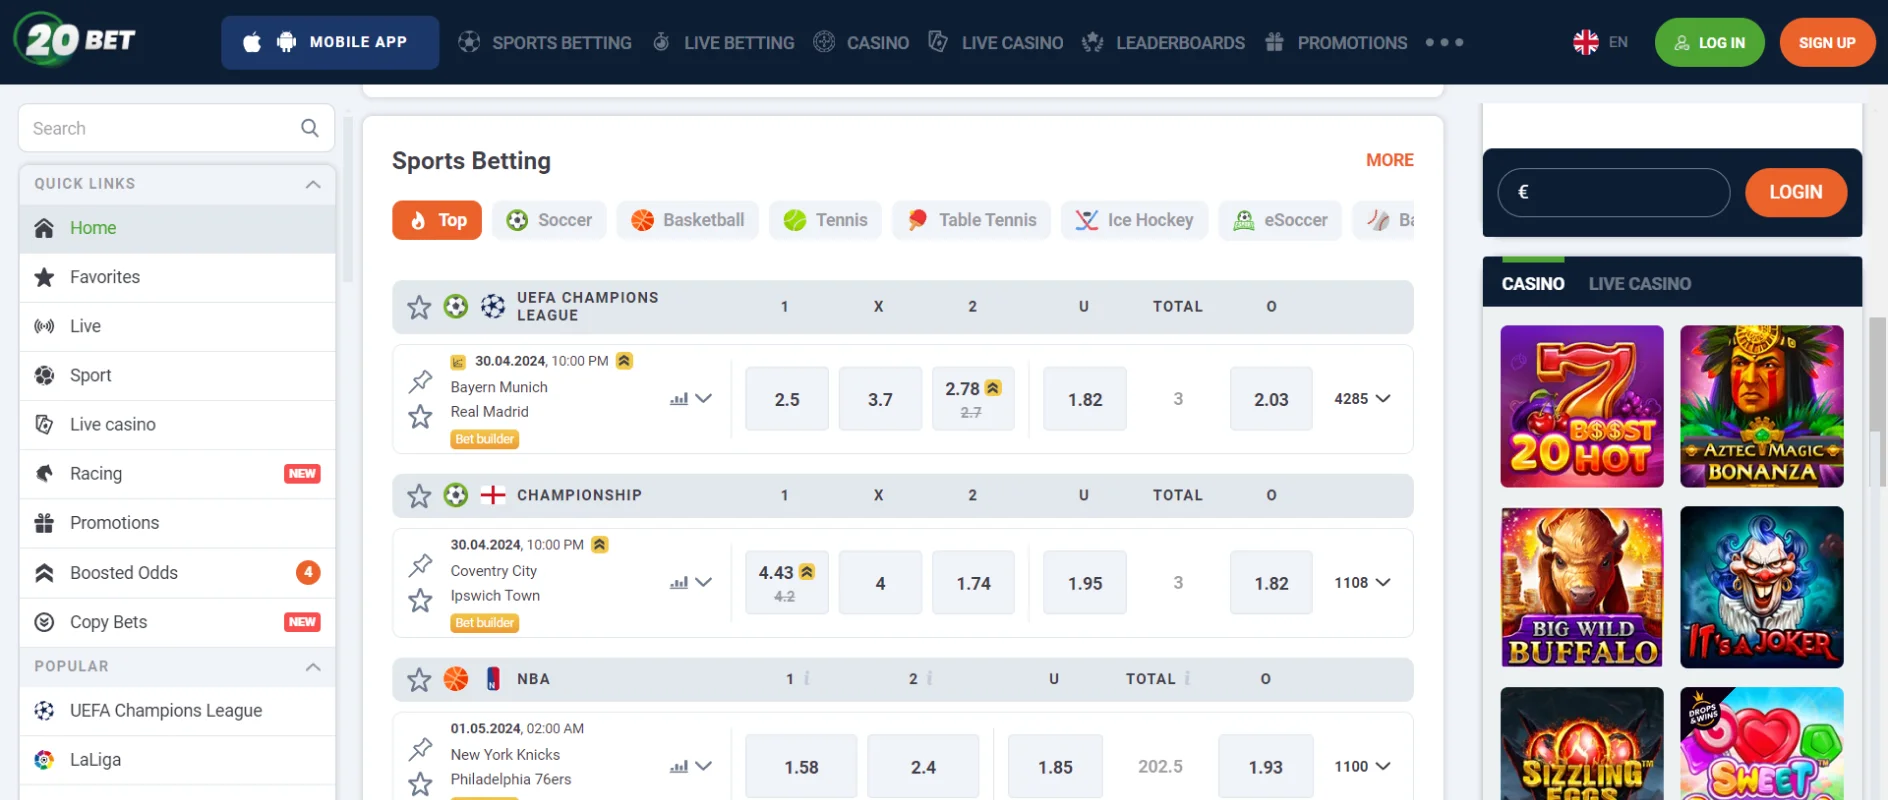Expand stats chevron for Bayern Munich match
The width and height of the screenshot is (1888, 800).
pos(704,398)
